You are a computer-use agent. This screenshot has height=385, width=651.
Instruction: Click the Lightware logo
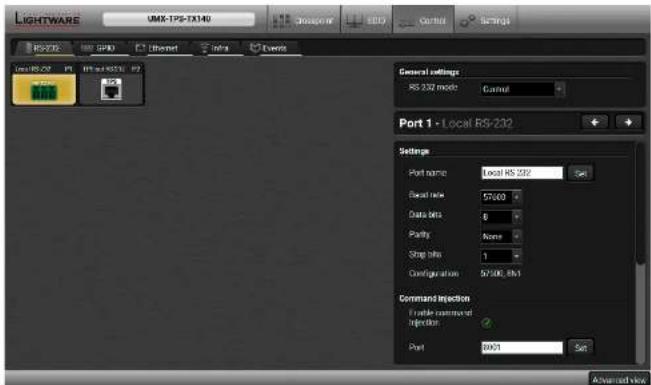47,19
